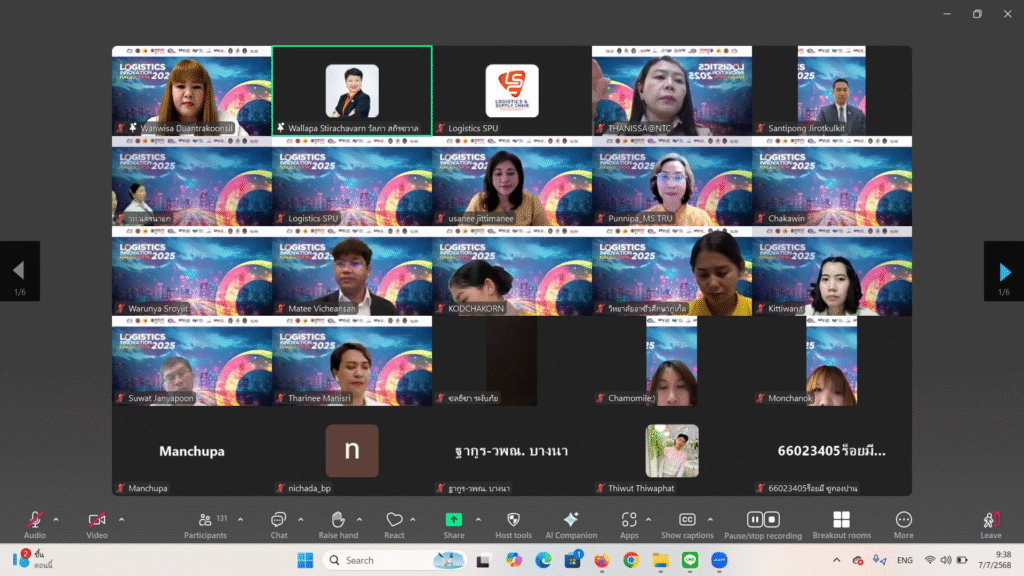Open the clock and date flyout
The width and height of the screenshot is (1024, 576).
(x=995, y=560)
